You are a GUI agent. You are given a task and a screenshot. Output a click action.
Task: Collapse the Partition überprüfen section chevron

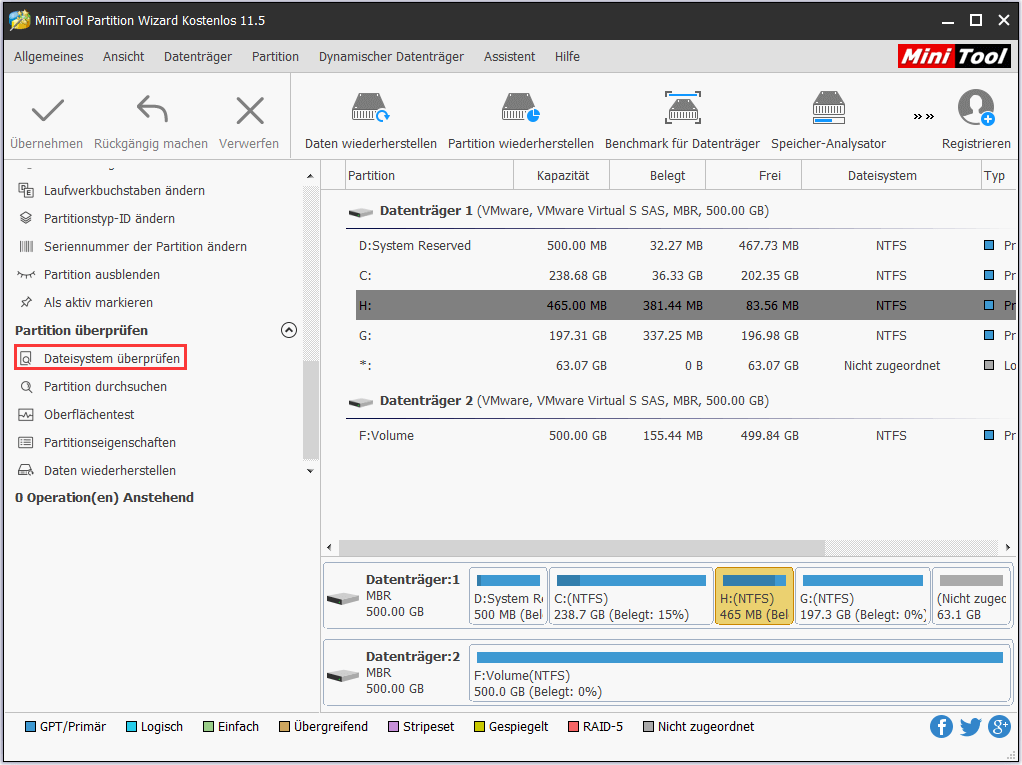tap(289, 329)
